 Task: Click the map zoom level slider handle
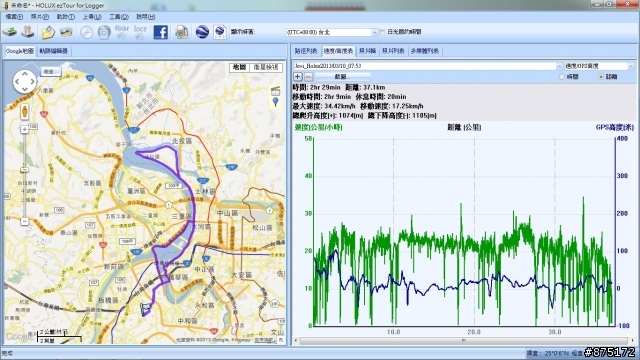click(24, 169)
